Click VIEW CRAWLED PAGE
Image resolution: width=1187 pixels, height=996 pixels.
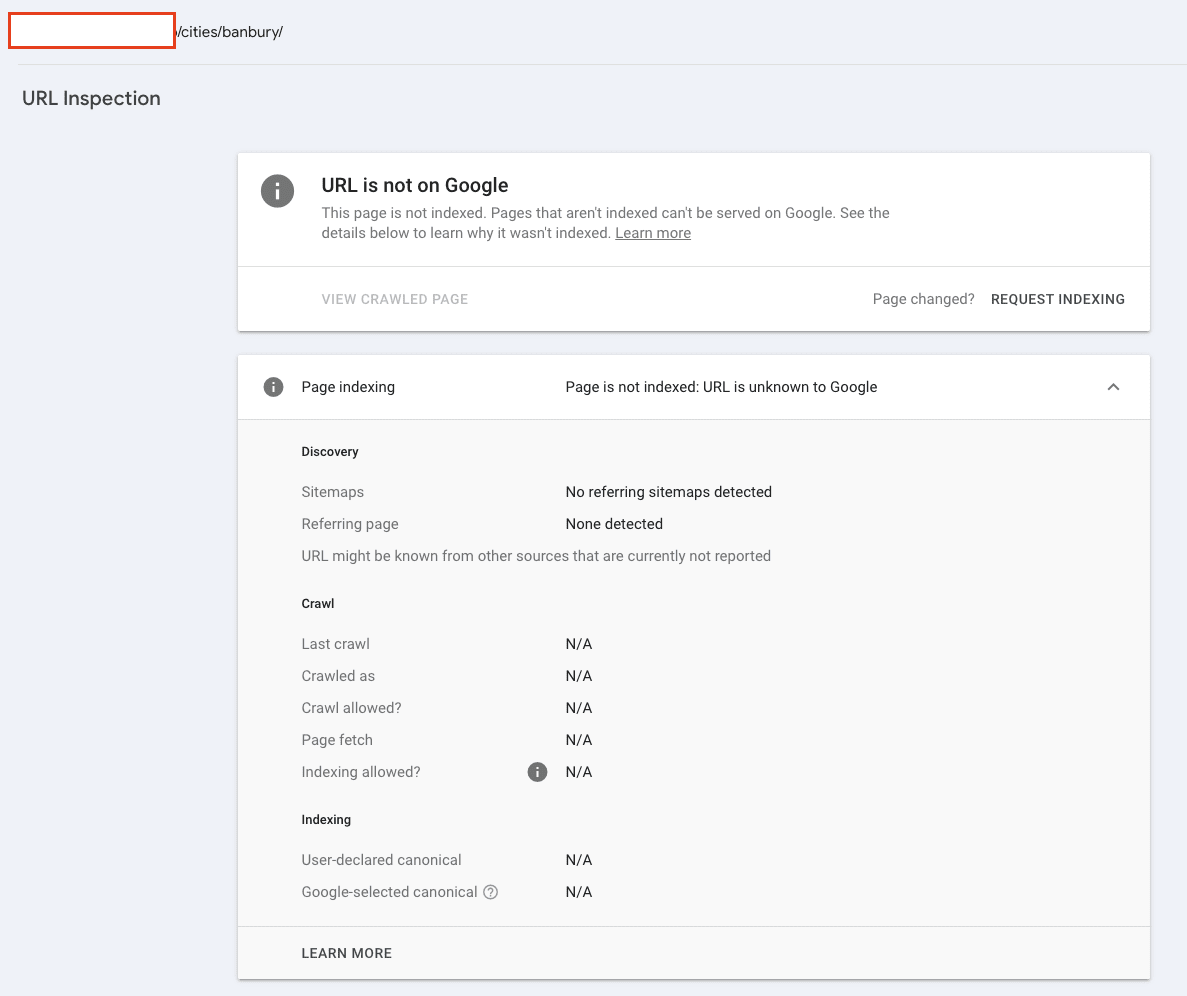pyautogui.click(x=395, y=299)
